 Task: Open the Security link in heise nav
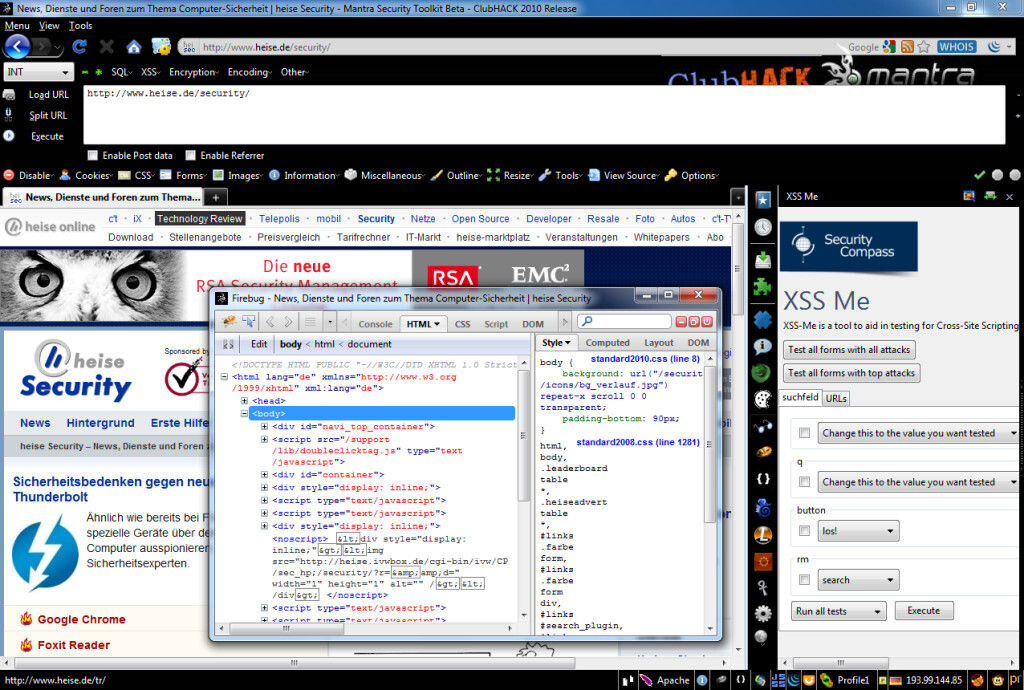[376, 219]
